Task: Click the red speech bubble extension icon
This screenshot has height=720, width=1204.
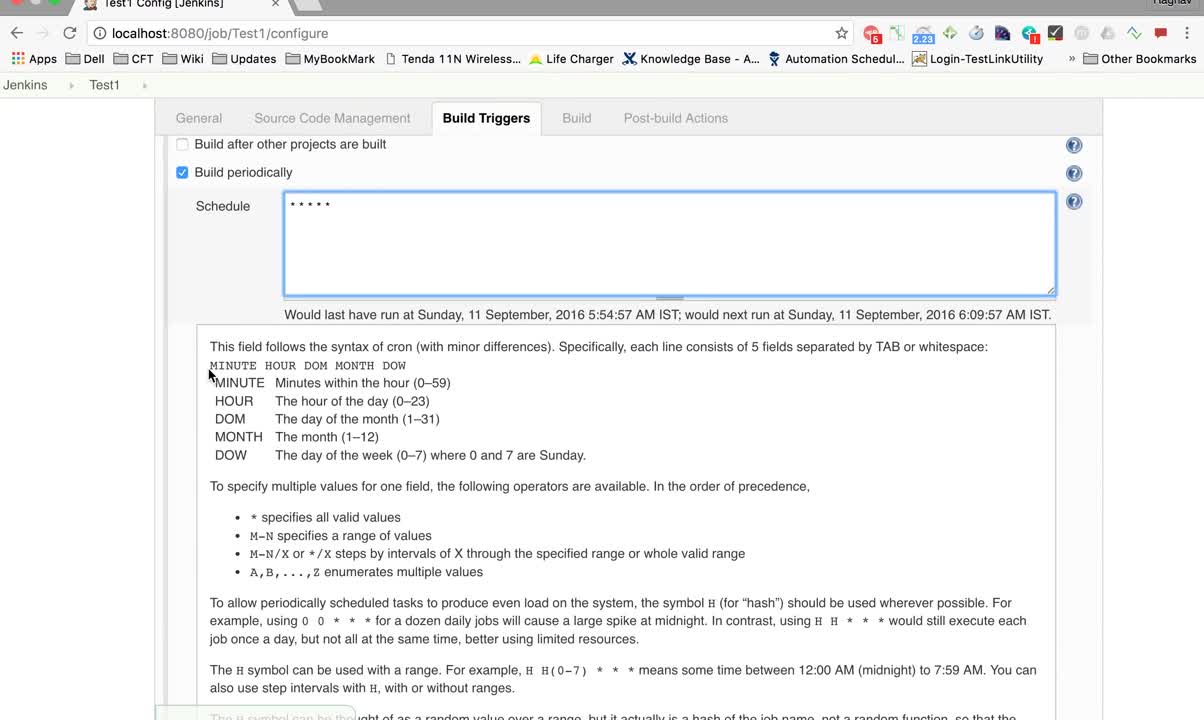Action: point(1160,33)
